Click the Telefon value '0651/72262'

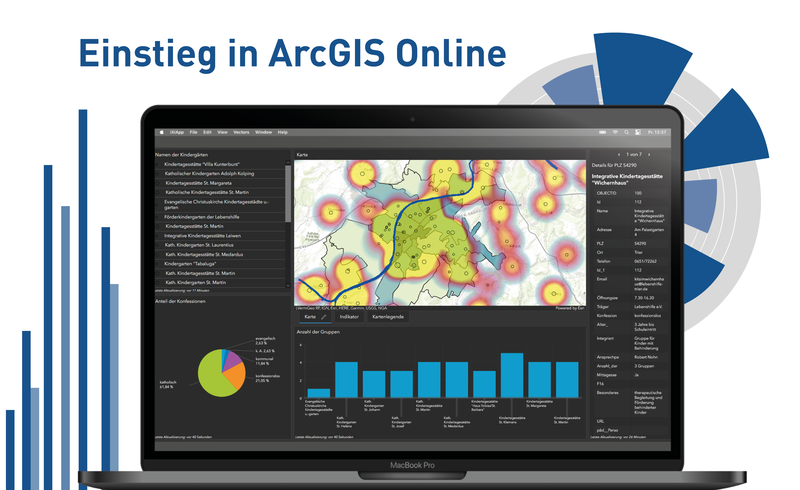645,261
